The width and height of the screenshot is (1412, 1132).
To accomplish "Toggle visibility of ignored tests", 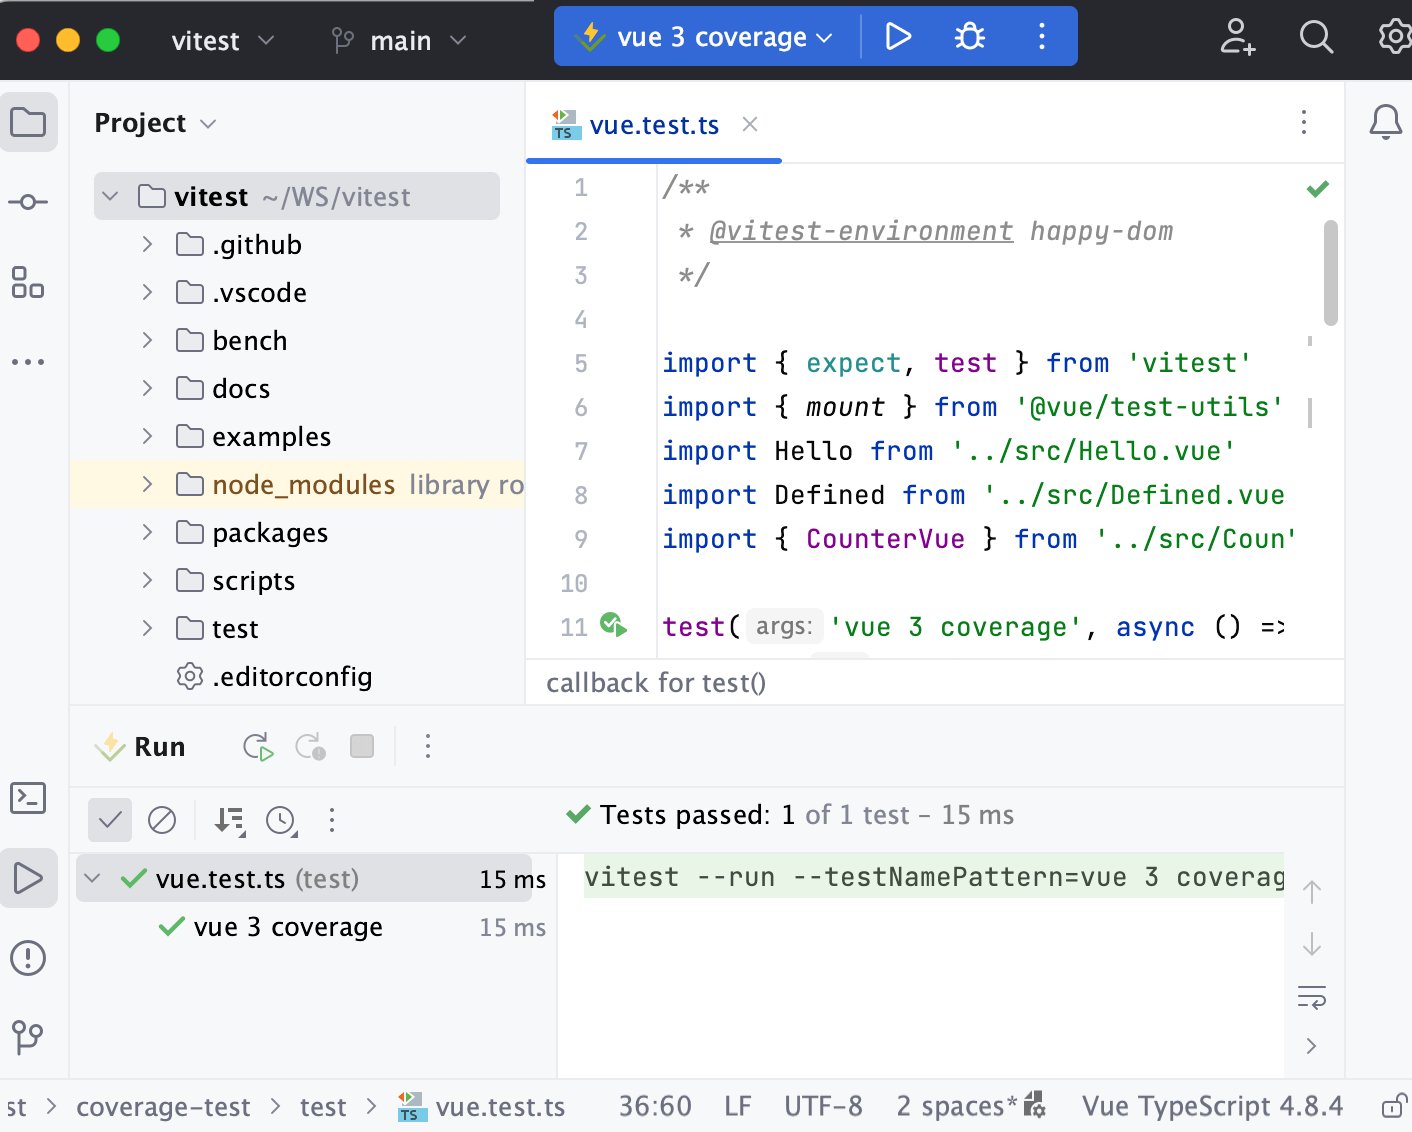I will pos(163,820).
